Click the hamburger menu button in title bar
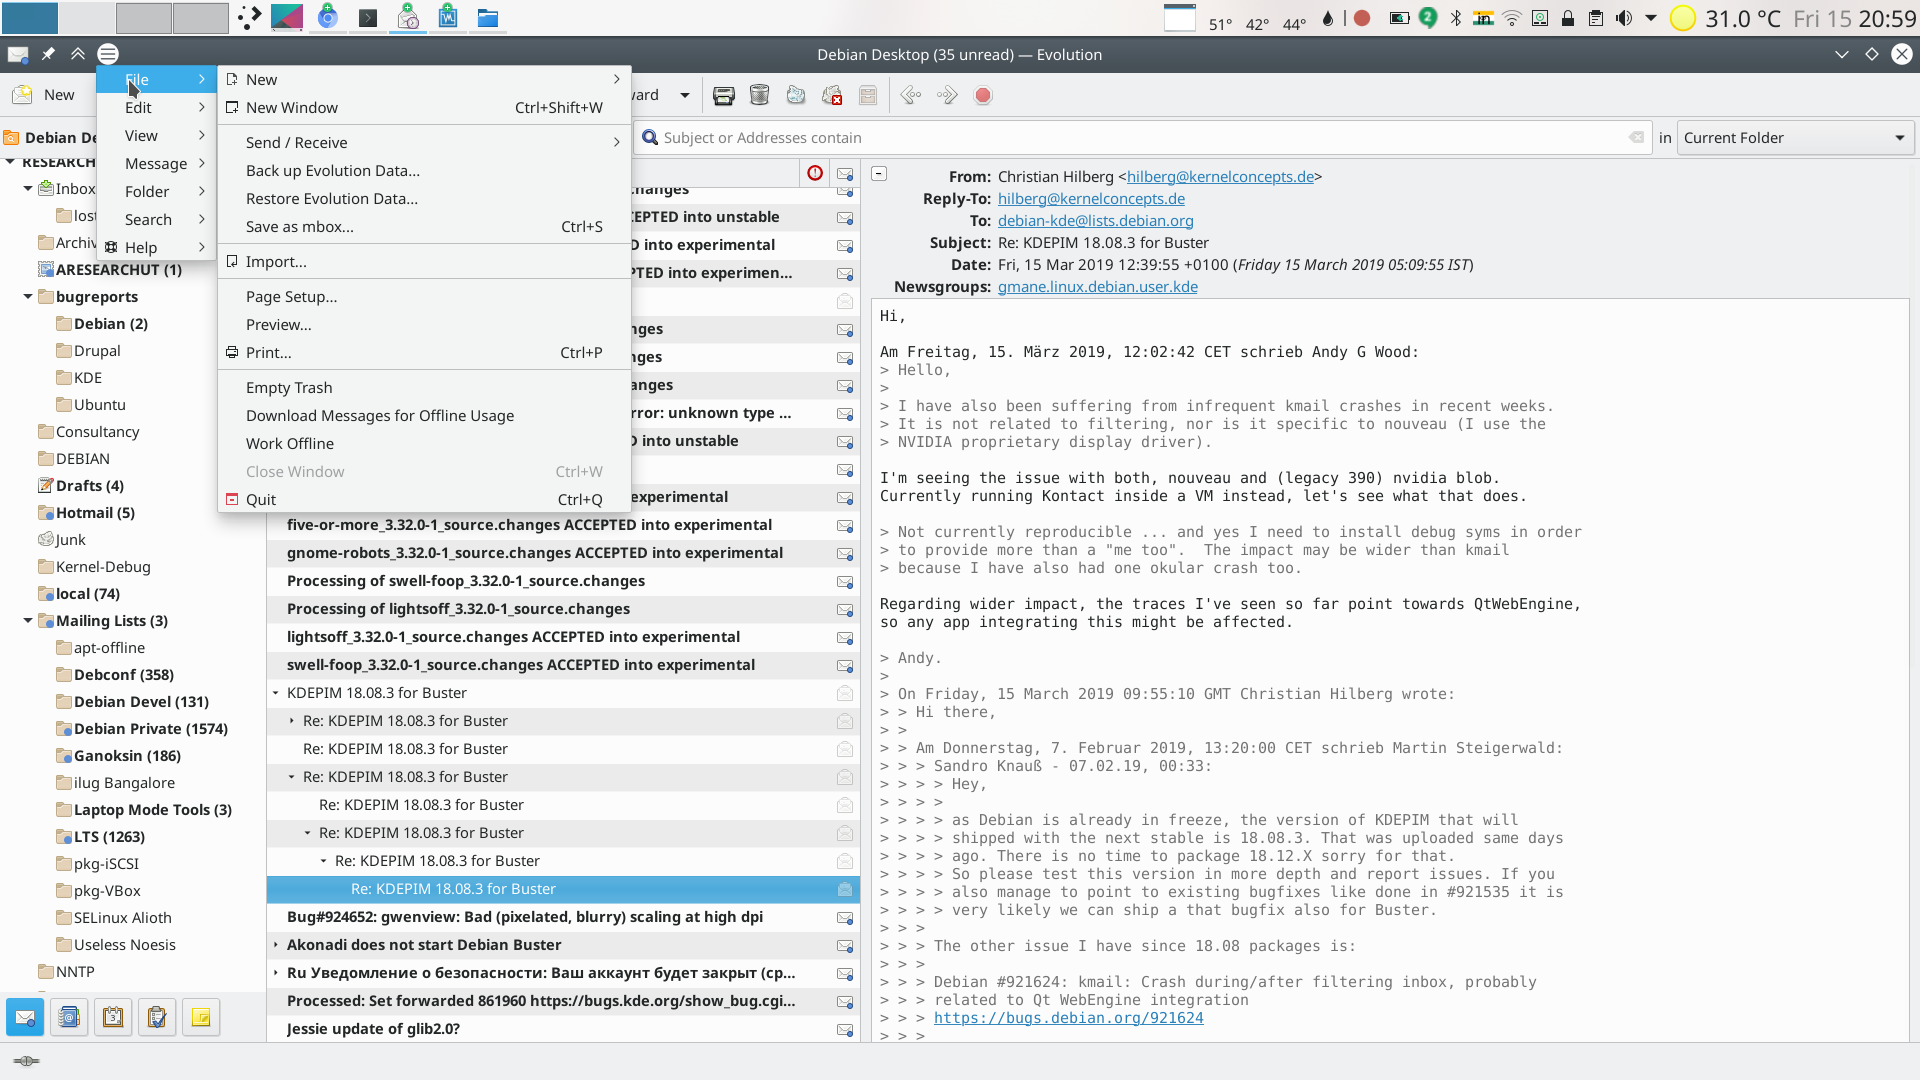Viewport: 1920px width, 1080px height. point(108,54)
